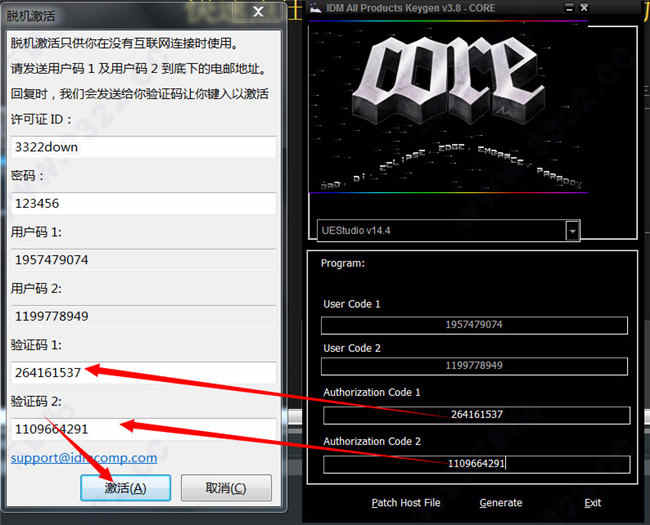Click the license ID field containing 3322down
The image size is (650, 525).
pos(143,147)
